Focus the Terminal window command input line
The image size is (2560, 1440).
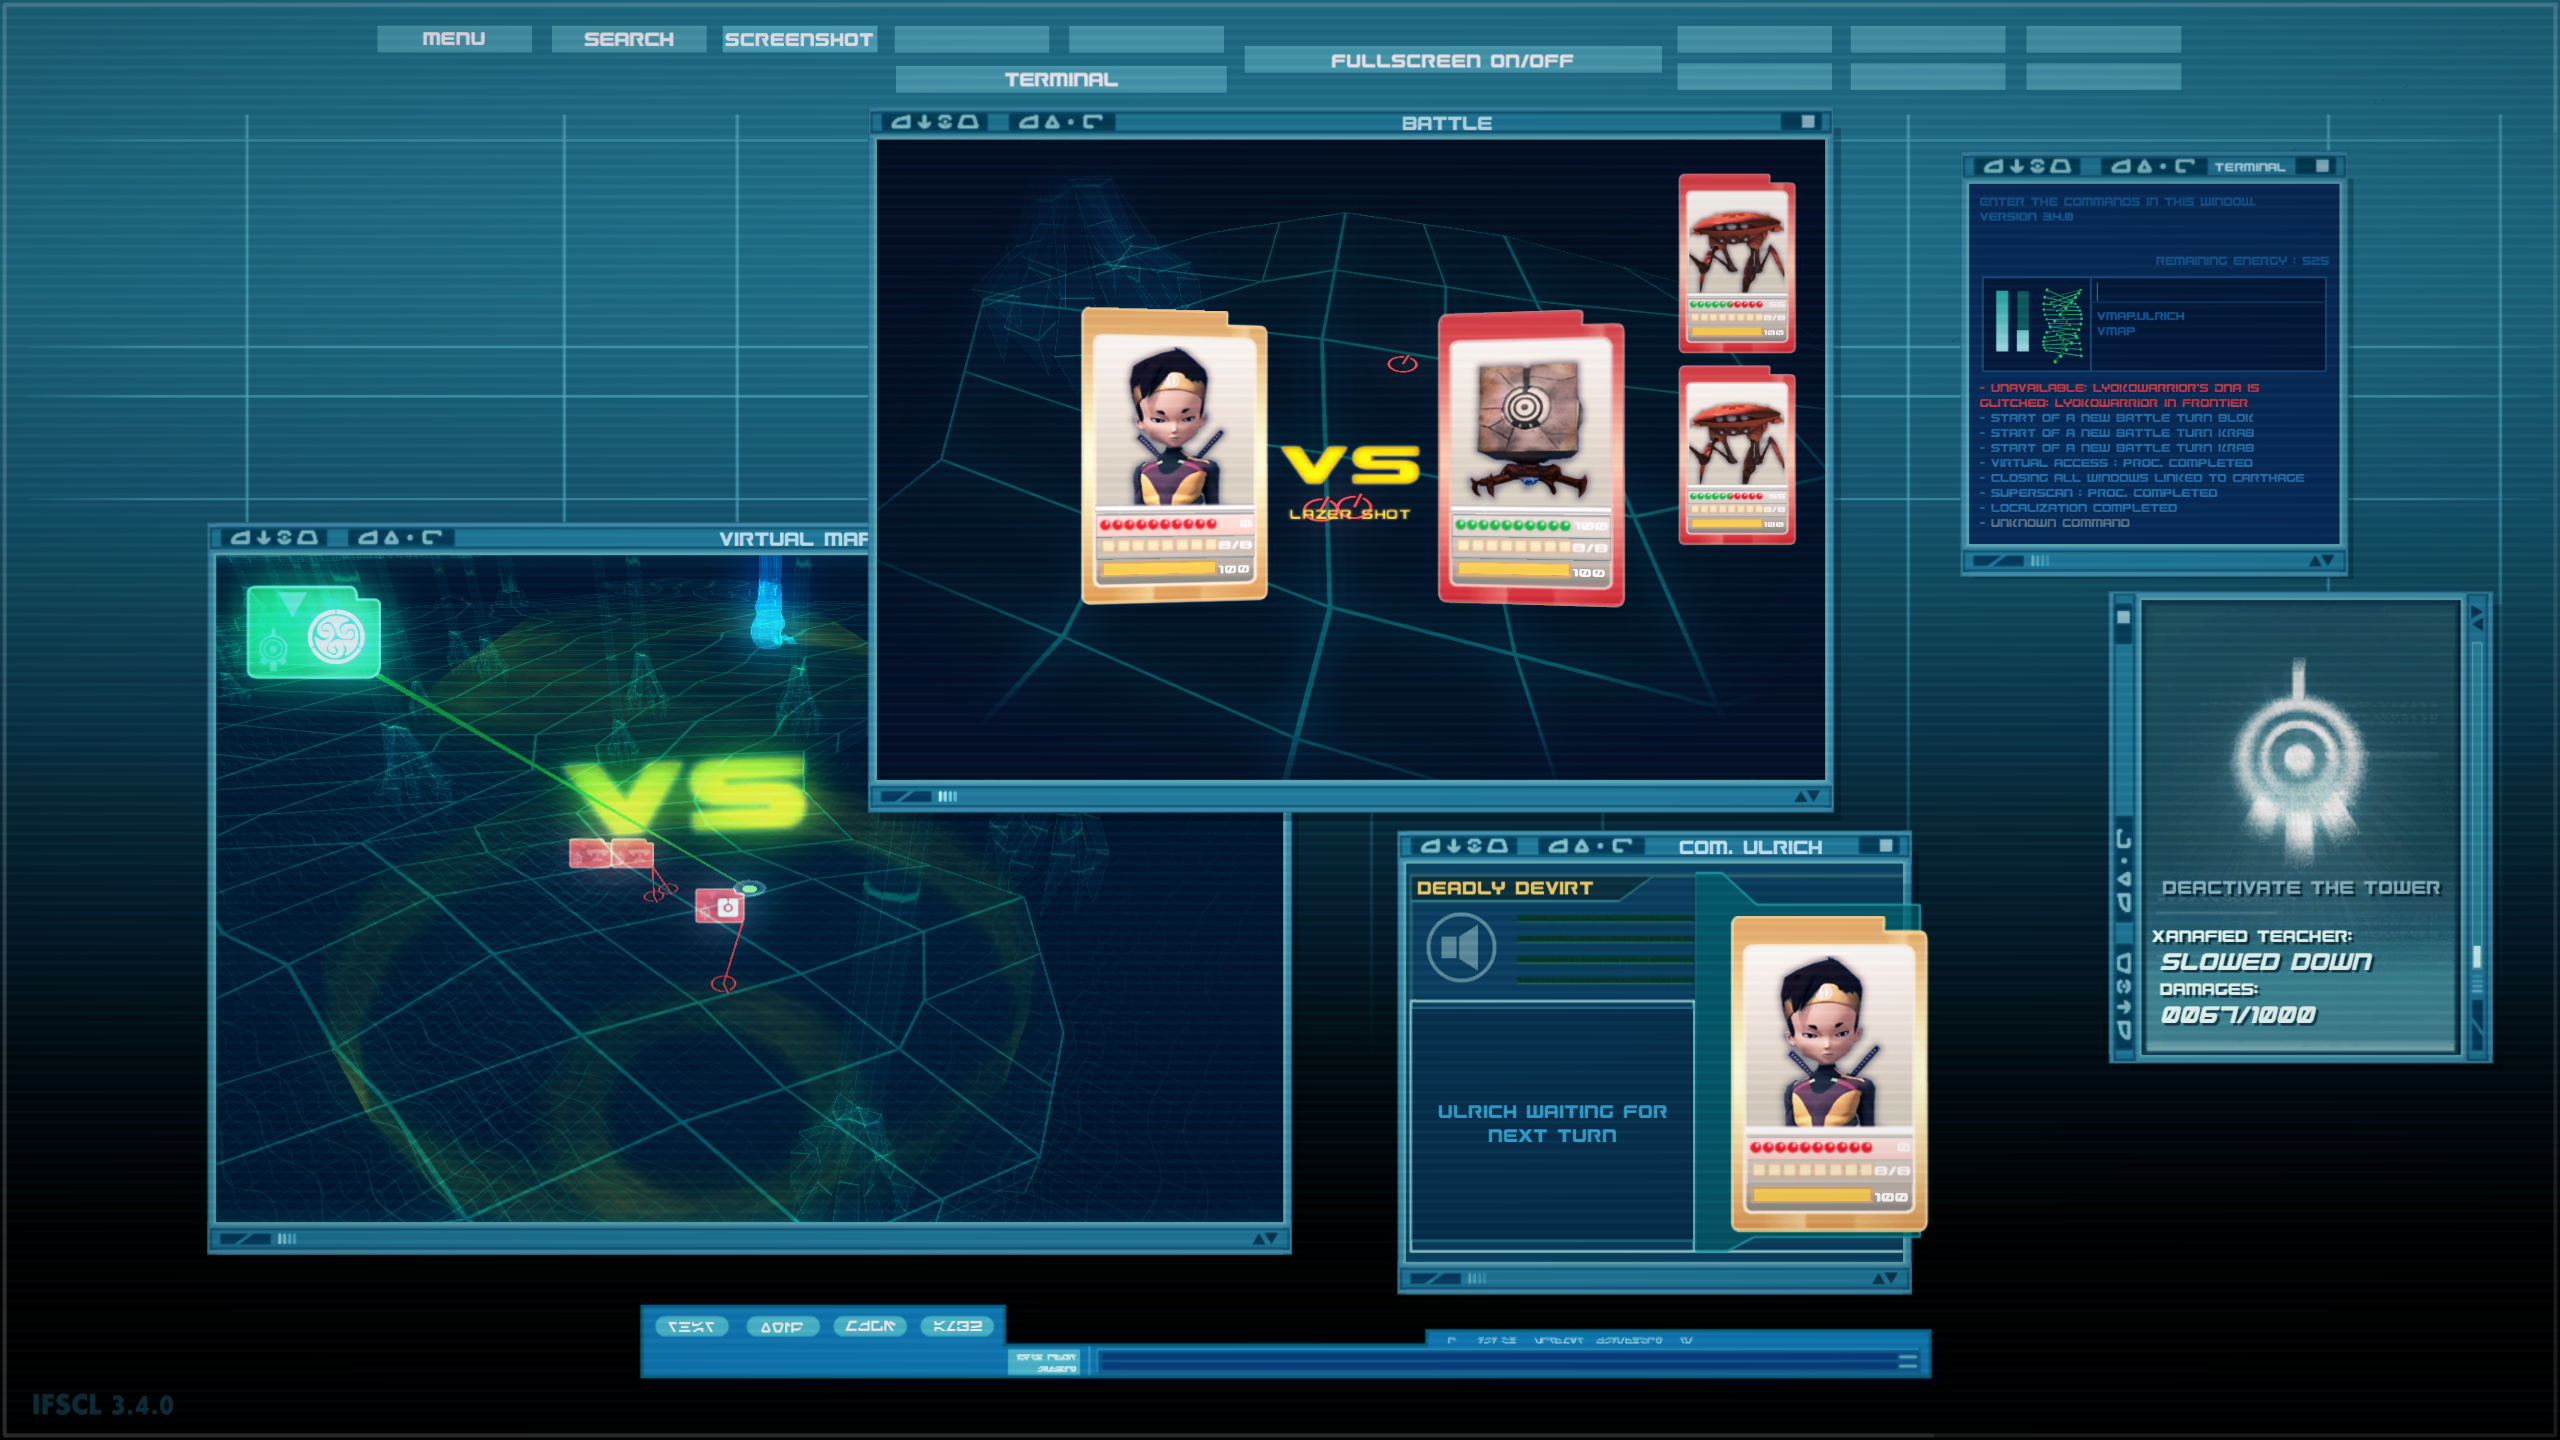click(x=2209, y=292)
